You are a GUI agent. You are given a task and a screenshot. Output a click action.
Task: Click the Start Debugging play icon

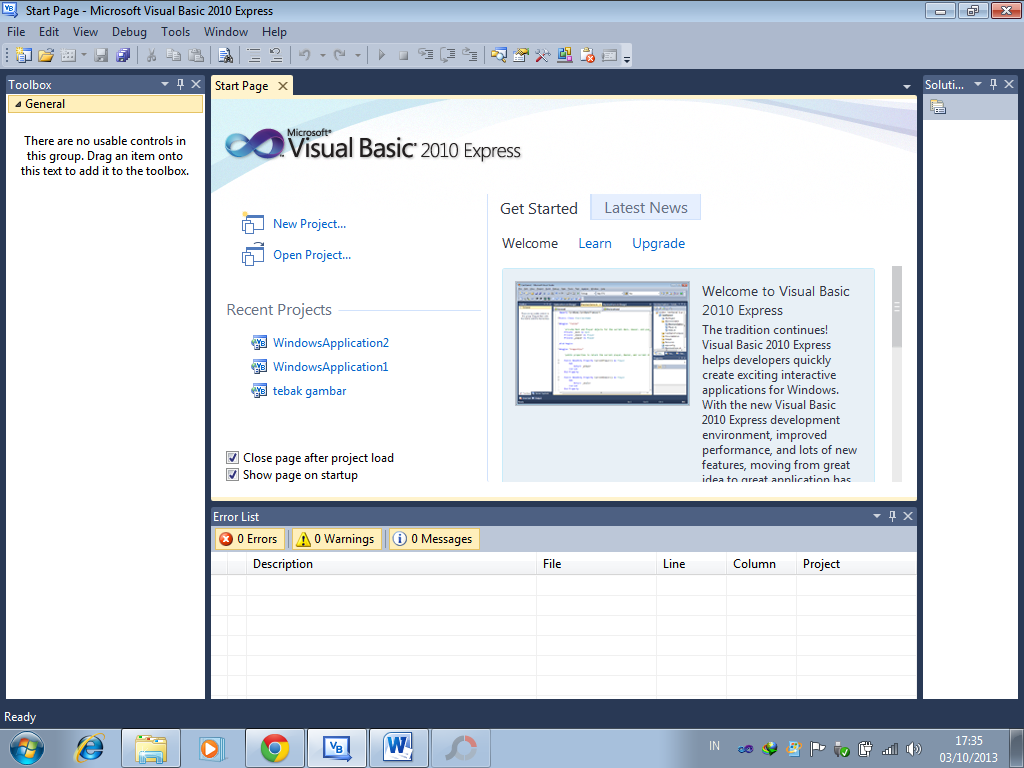click(x=382, y=56)
